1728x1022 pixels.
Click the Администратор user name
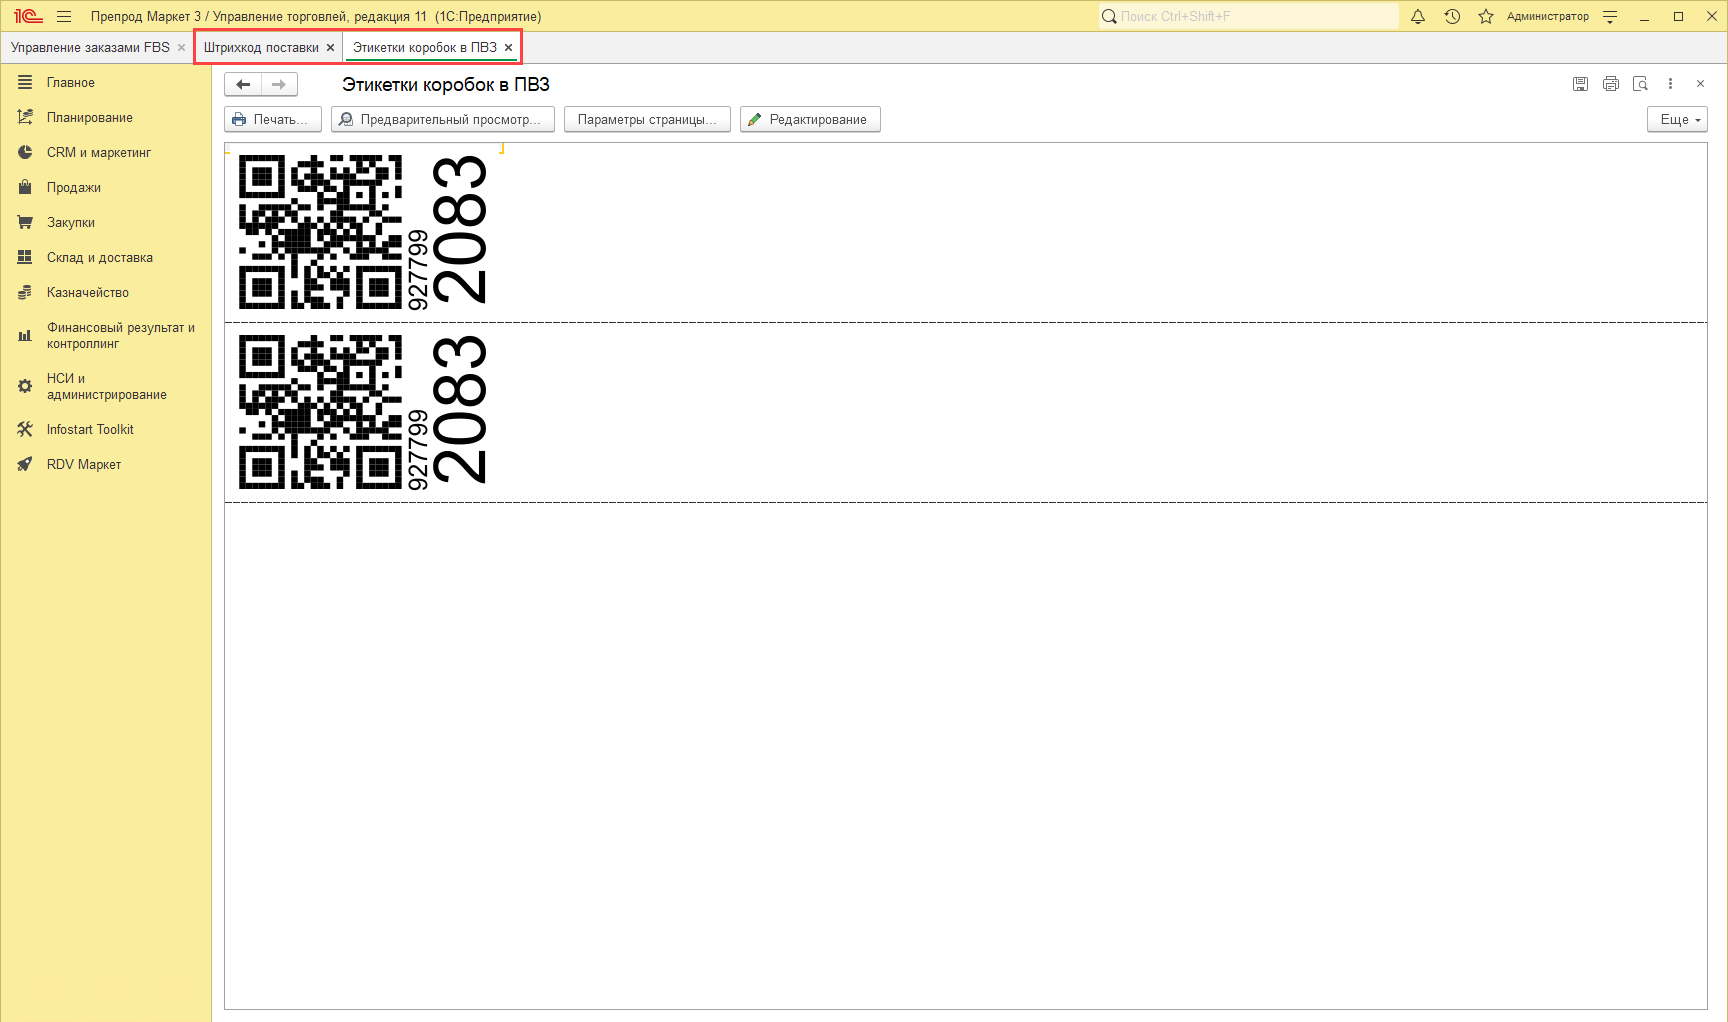(1547, 16)
